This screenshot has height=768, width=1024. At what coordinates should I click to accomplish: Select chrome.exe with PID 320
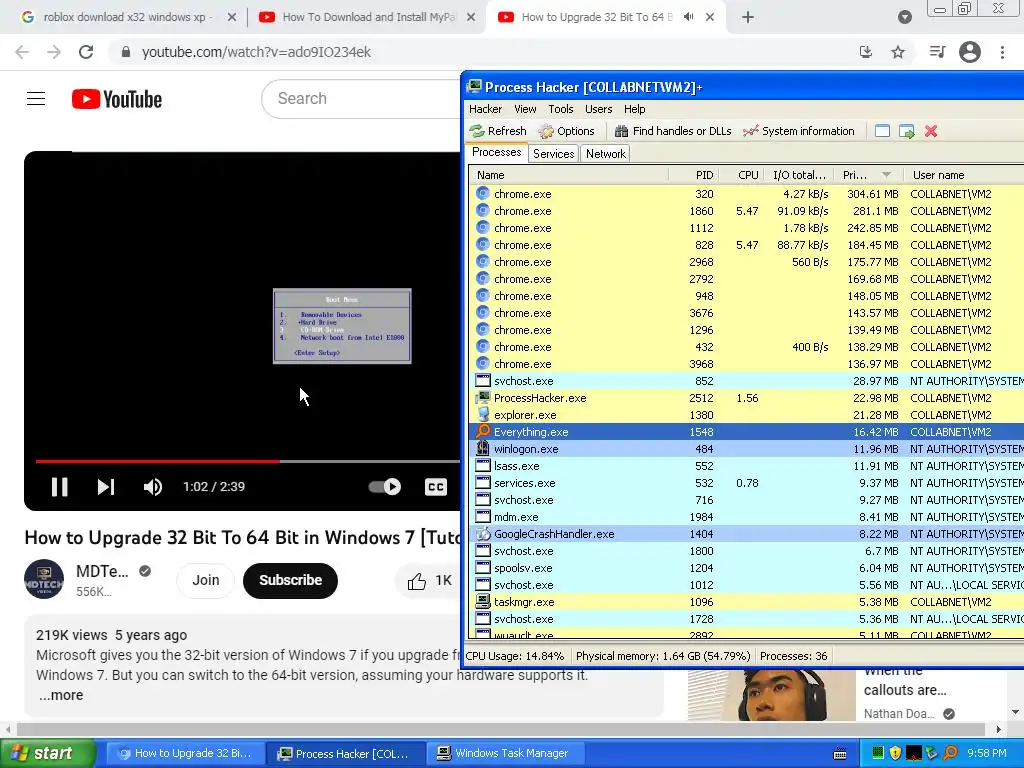tap(746, 194)
